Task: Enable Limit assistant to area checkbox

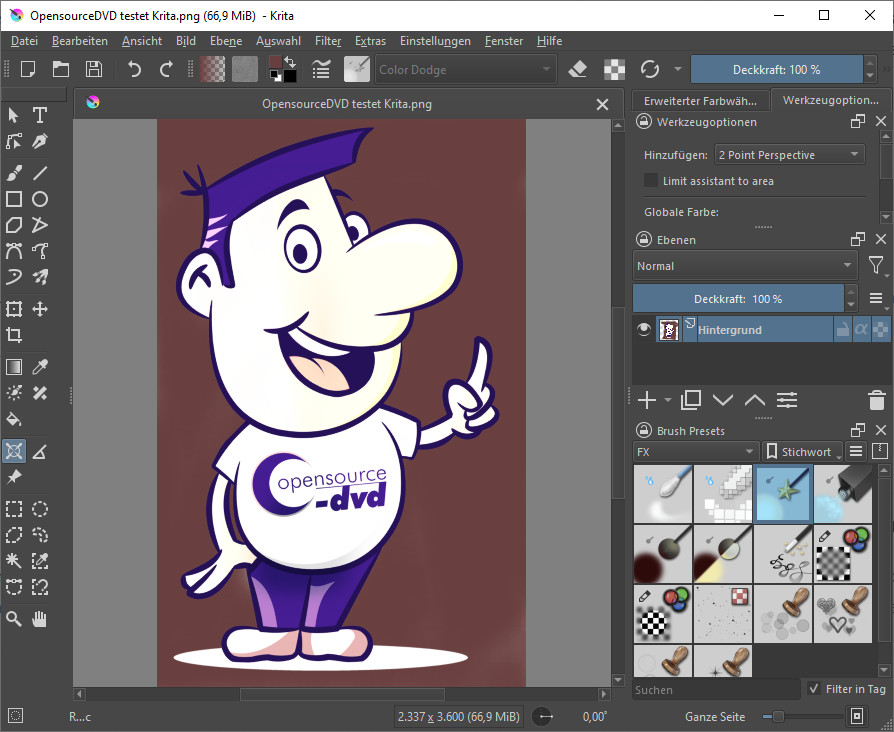Action: coord(651,181)
